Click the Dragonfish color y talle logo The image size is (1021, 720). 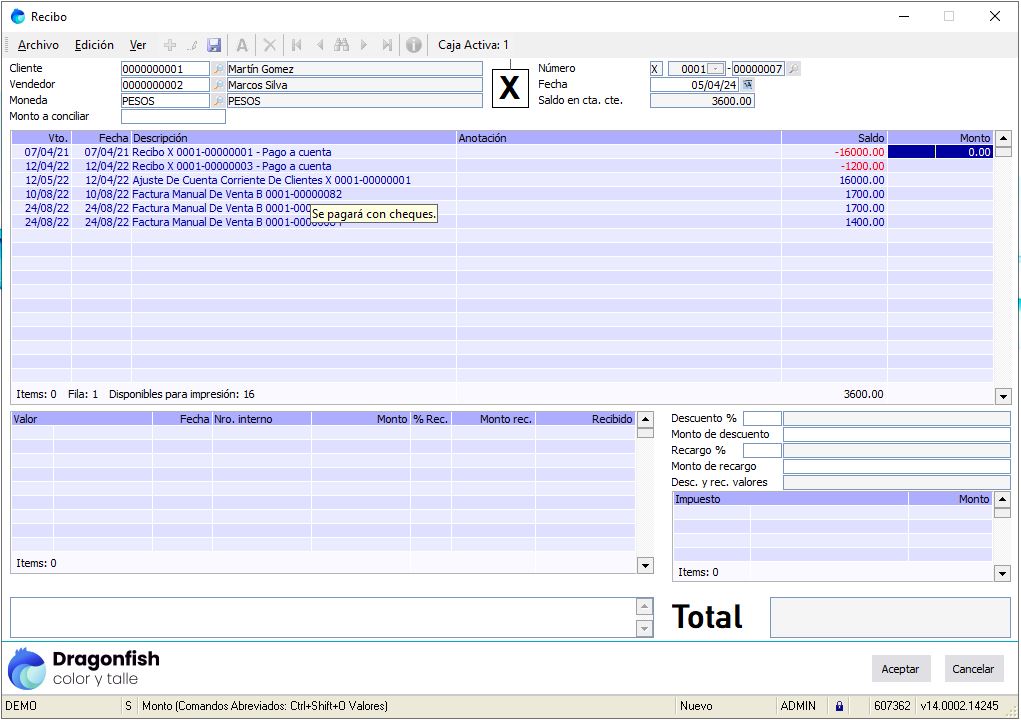(83, 669)
